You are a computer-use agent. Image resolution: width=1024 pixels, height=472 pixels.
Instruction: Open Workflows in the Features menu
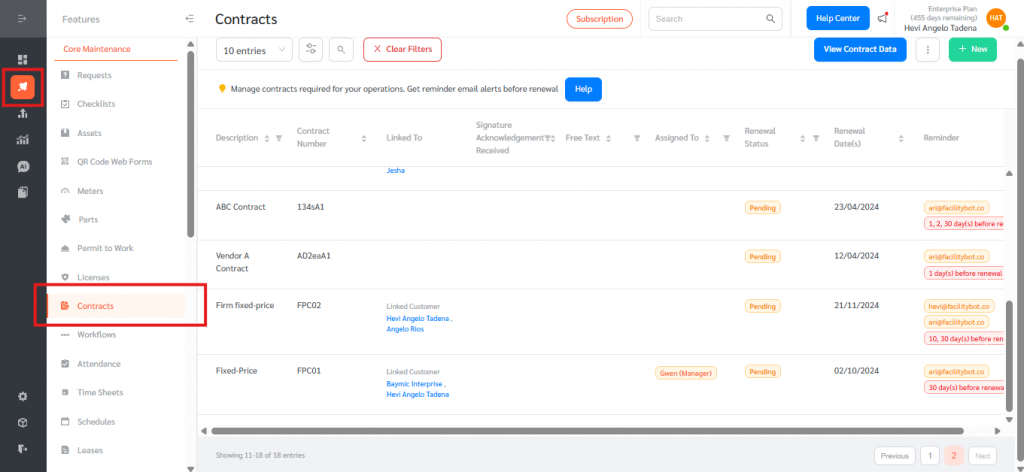coord(96,334)
